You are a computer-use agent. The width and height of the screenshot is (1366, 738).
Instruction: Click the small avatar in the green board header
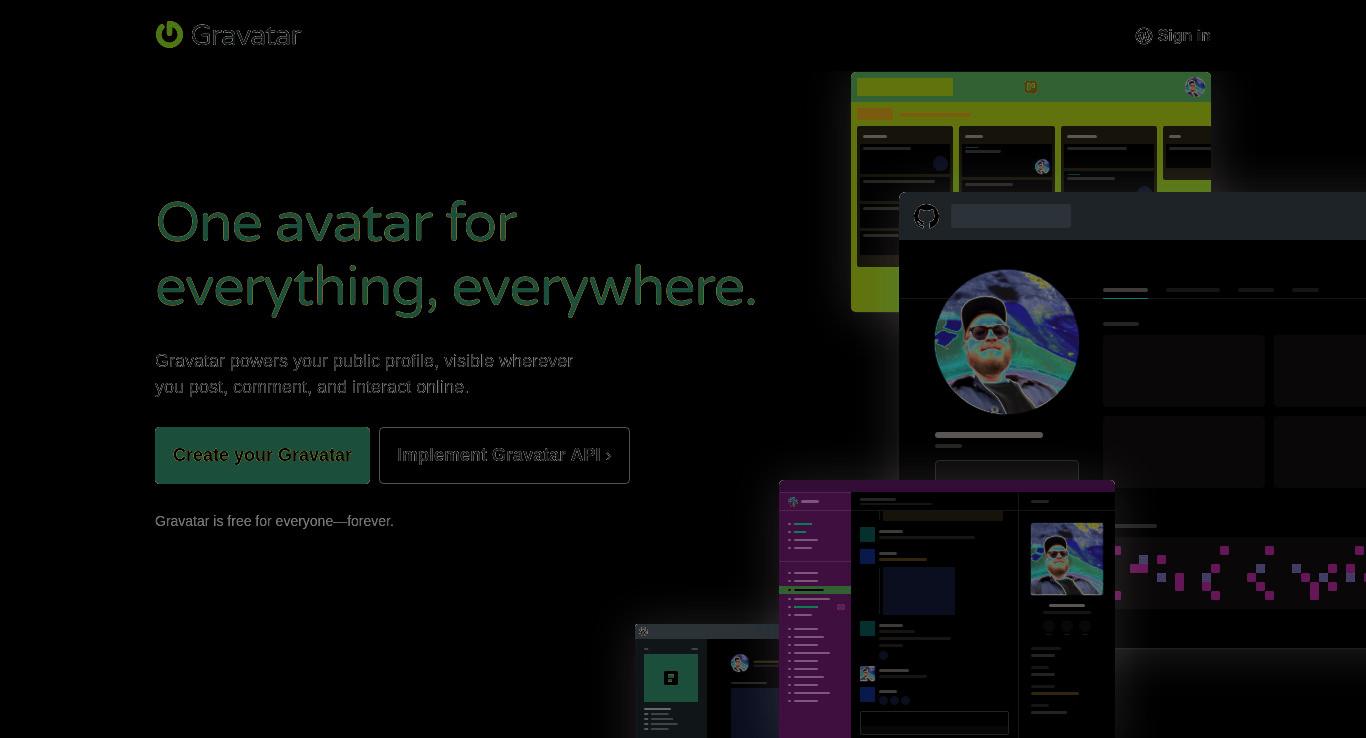click(x=1195, y=87)
